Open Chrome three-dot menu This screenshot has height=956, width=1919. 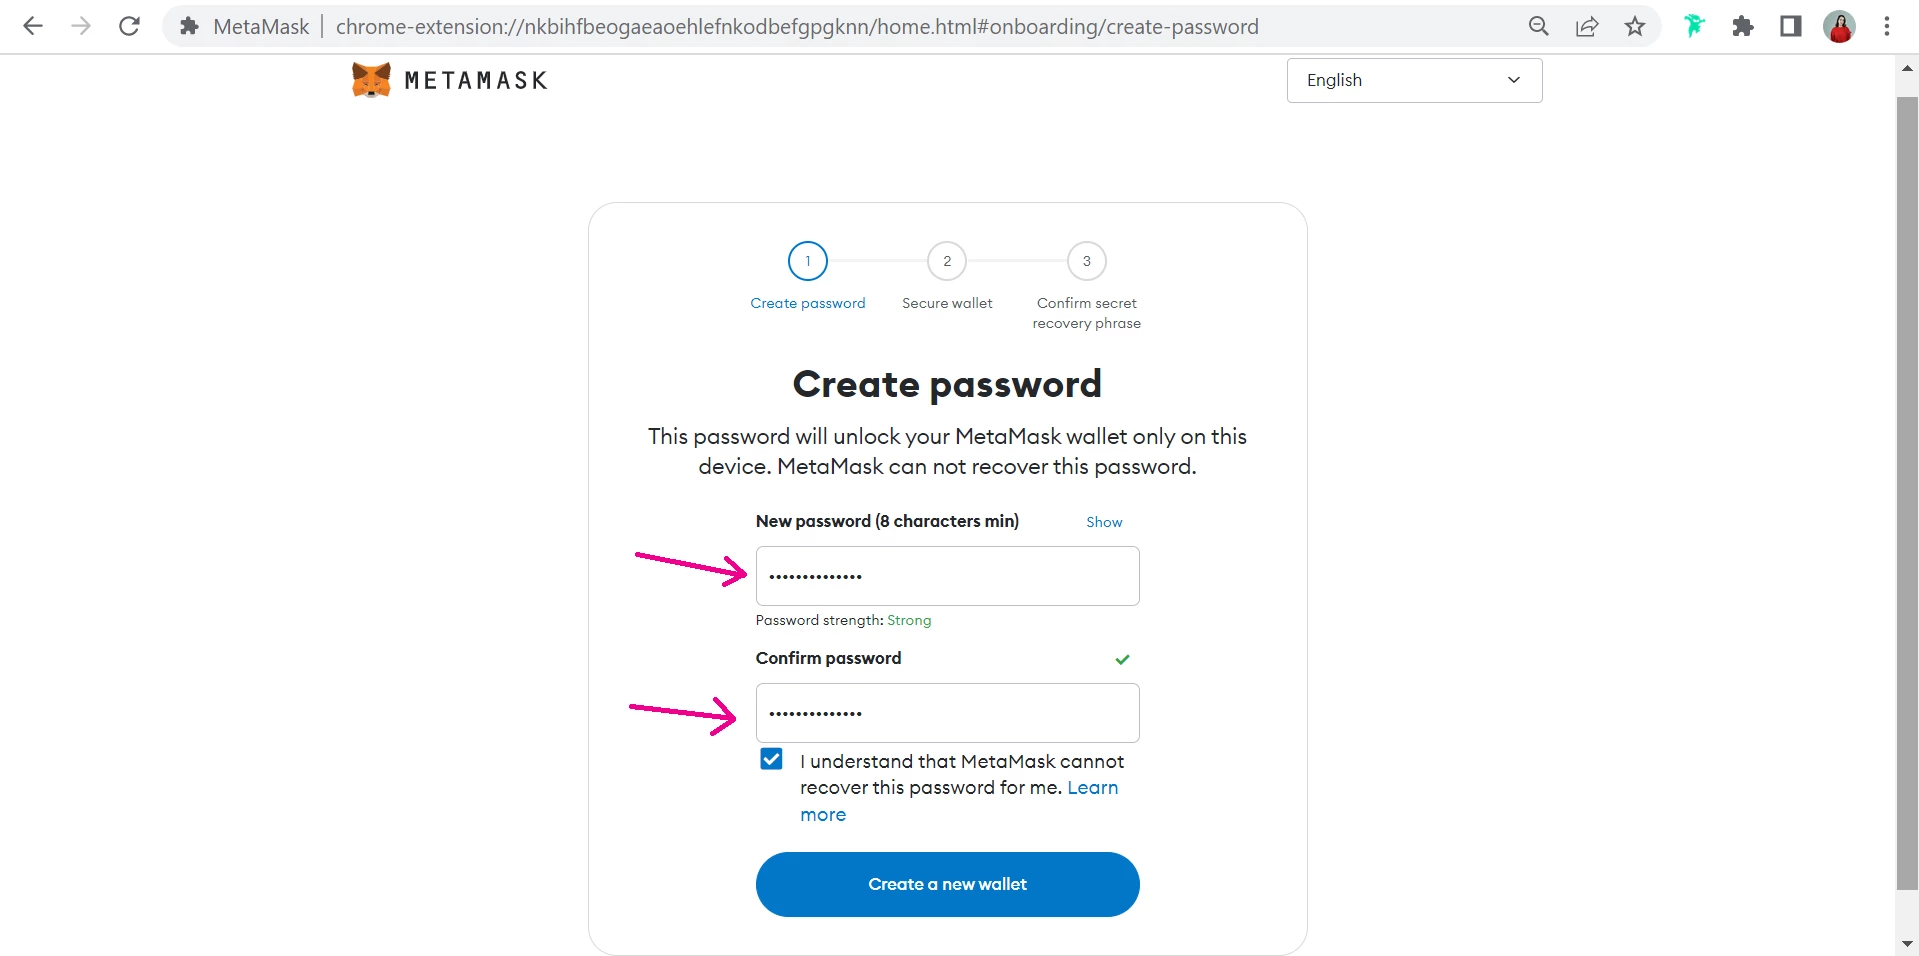click(x=1887, y=27)
